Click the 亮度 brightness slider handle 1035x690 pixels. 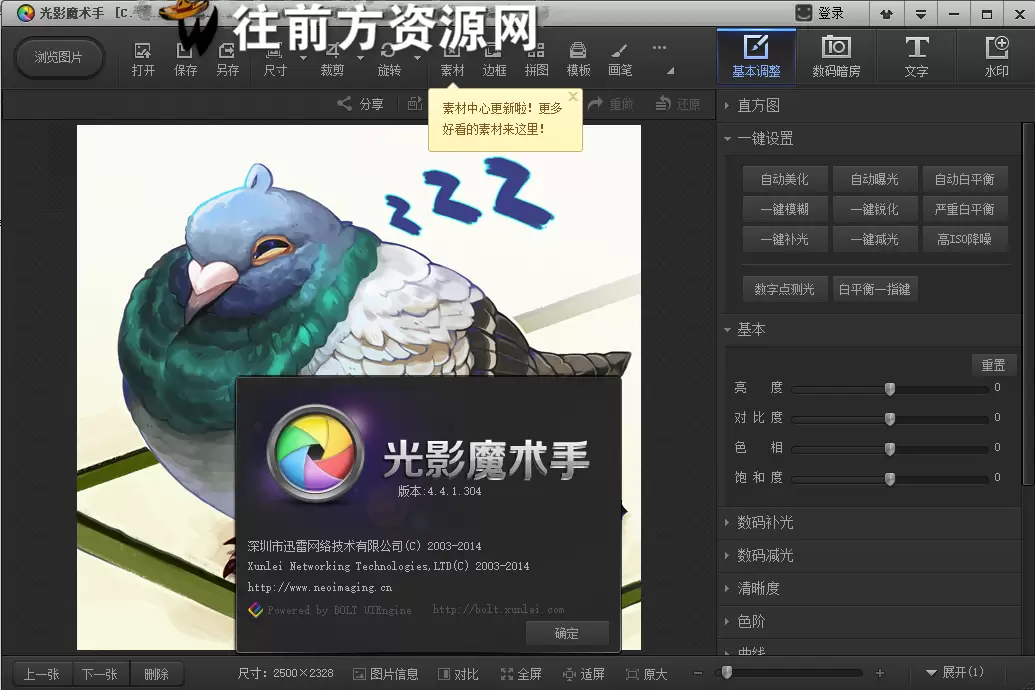point(890,389)
